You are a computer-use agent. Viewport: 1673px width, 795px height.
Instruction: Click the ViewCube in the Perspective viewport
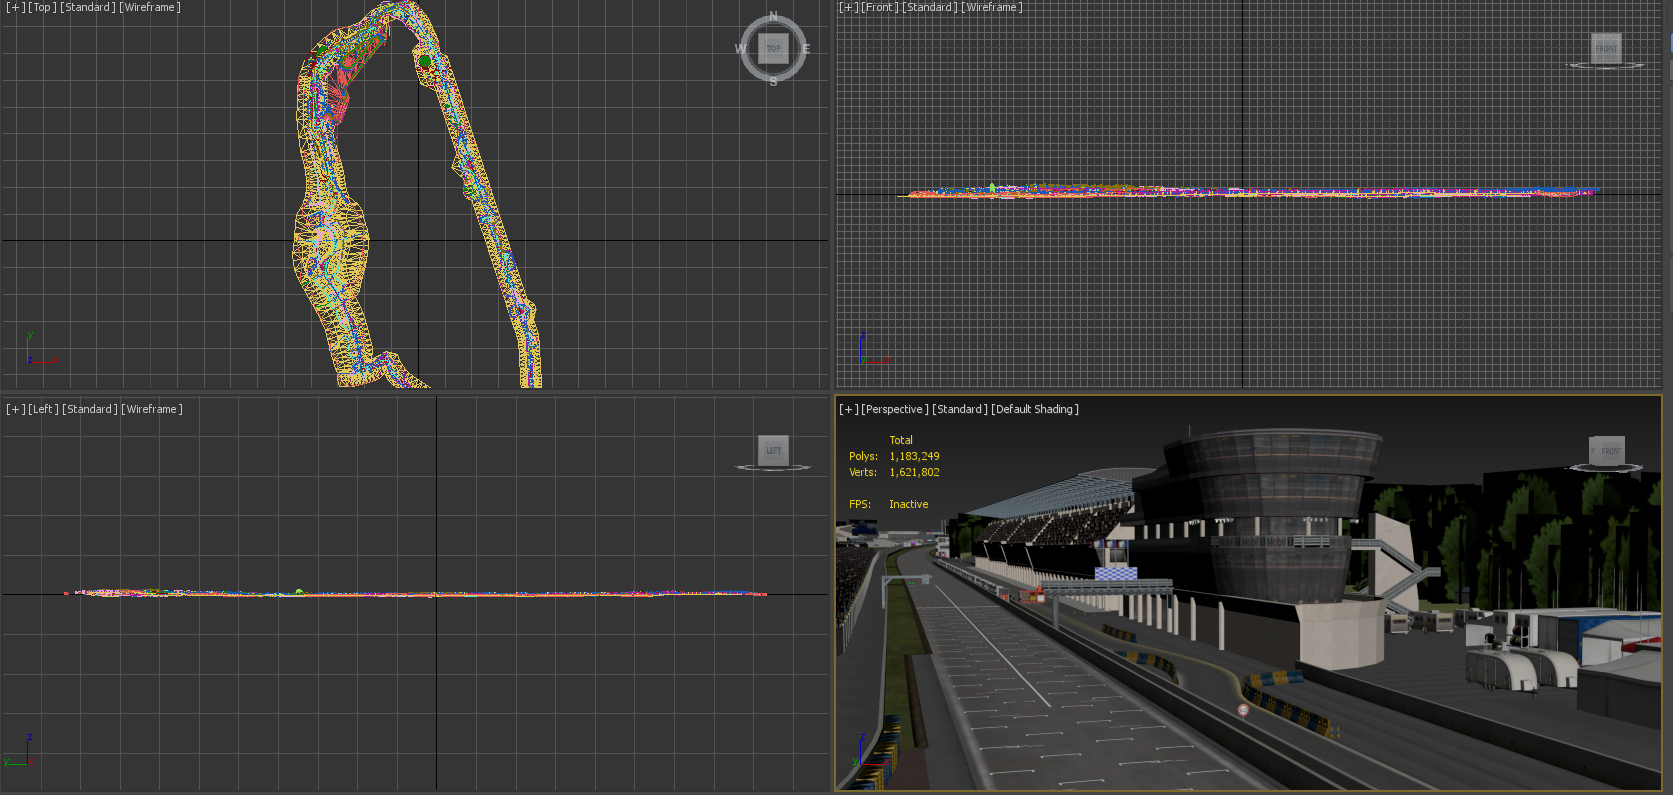tap(1608, 450)
